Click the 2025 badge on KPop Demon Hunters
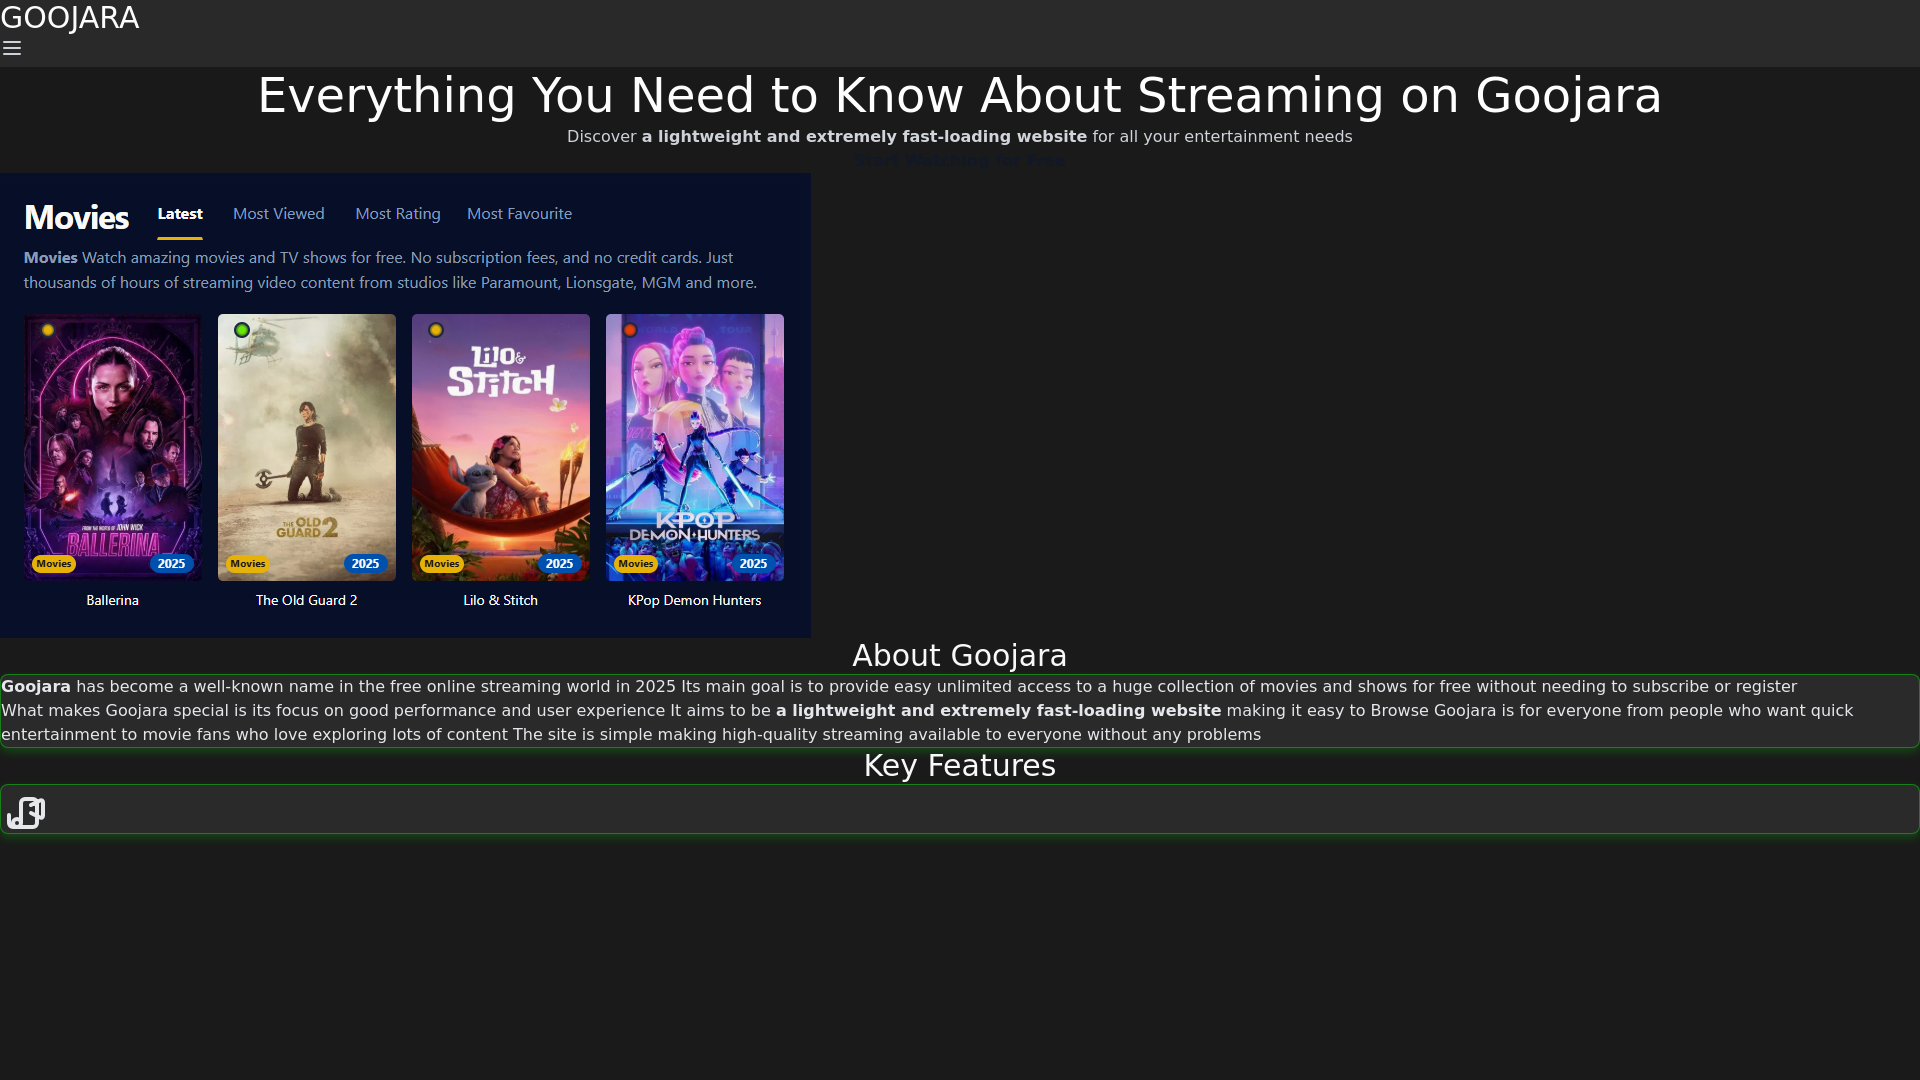This screenshot has height=1080, width=1920. click(x=754, y=564)
